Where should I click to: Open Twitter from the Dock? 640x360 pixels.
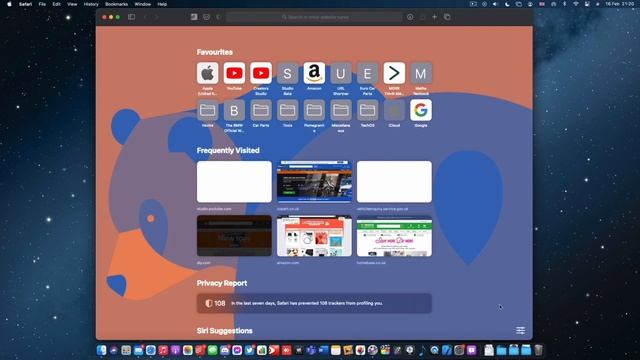point(249,350)
